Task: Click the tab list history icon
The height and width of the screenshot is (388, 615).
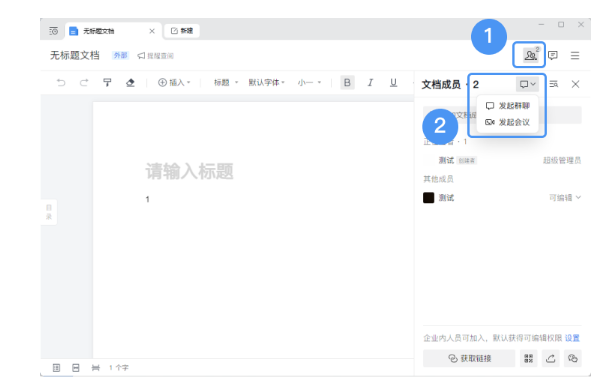Action: point(54,31)
